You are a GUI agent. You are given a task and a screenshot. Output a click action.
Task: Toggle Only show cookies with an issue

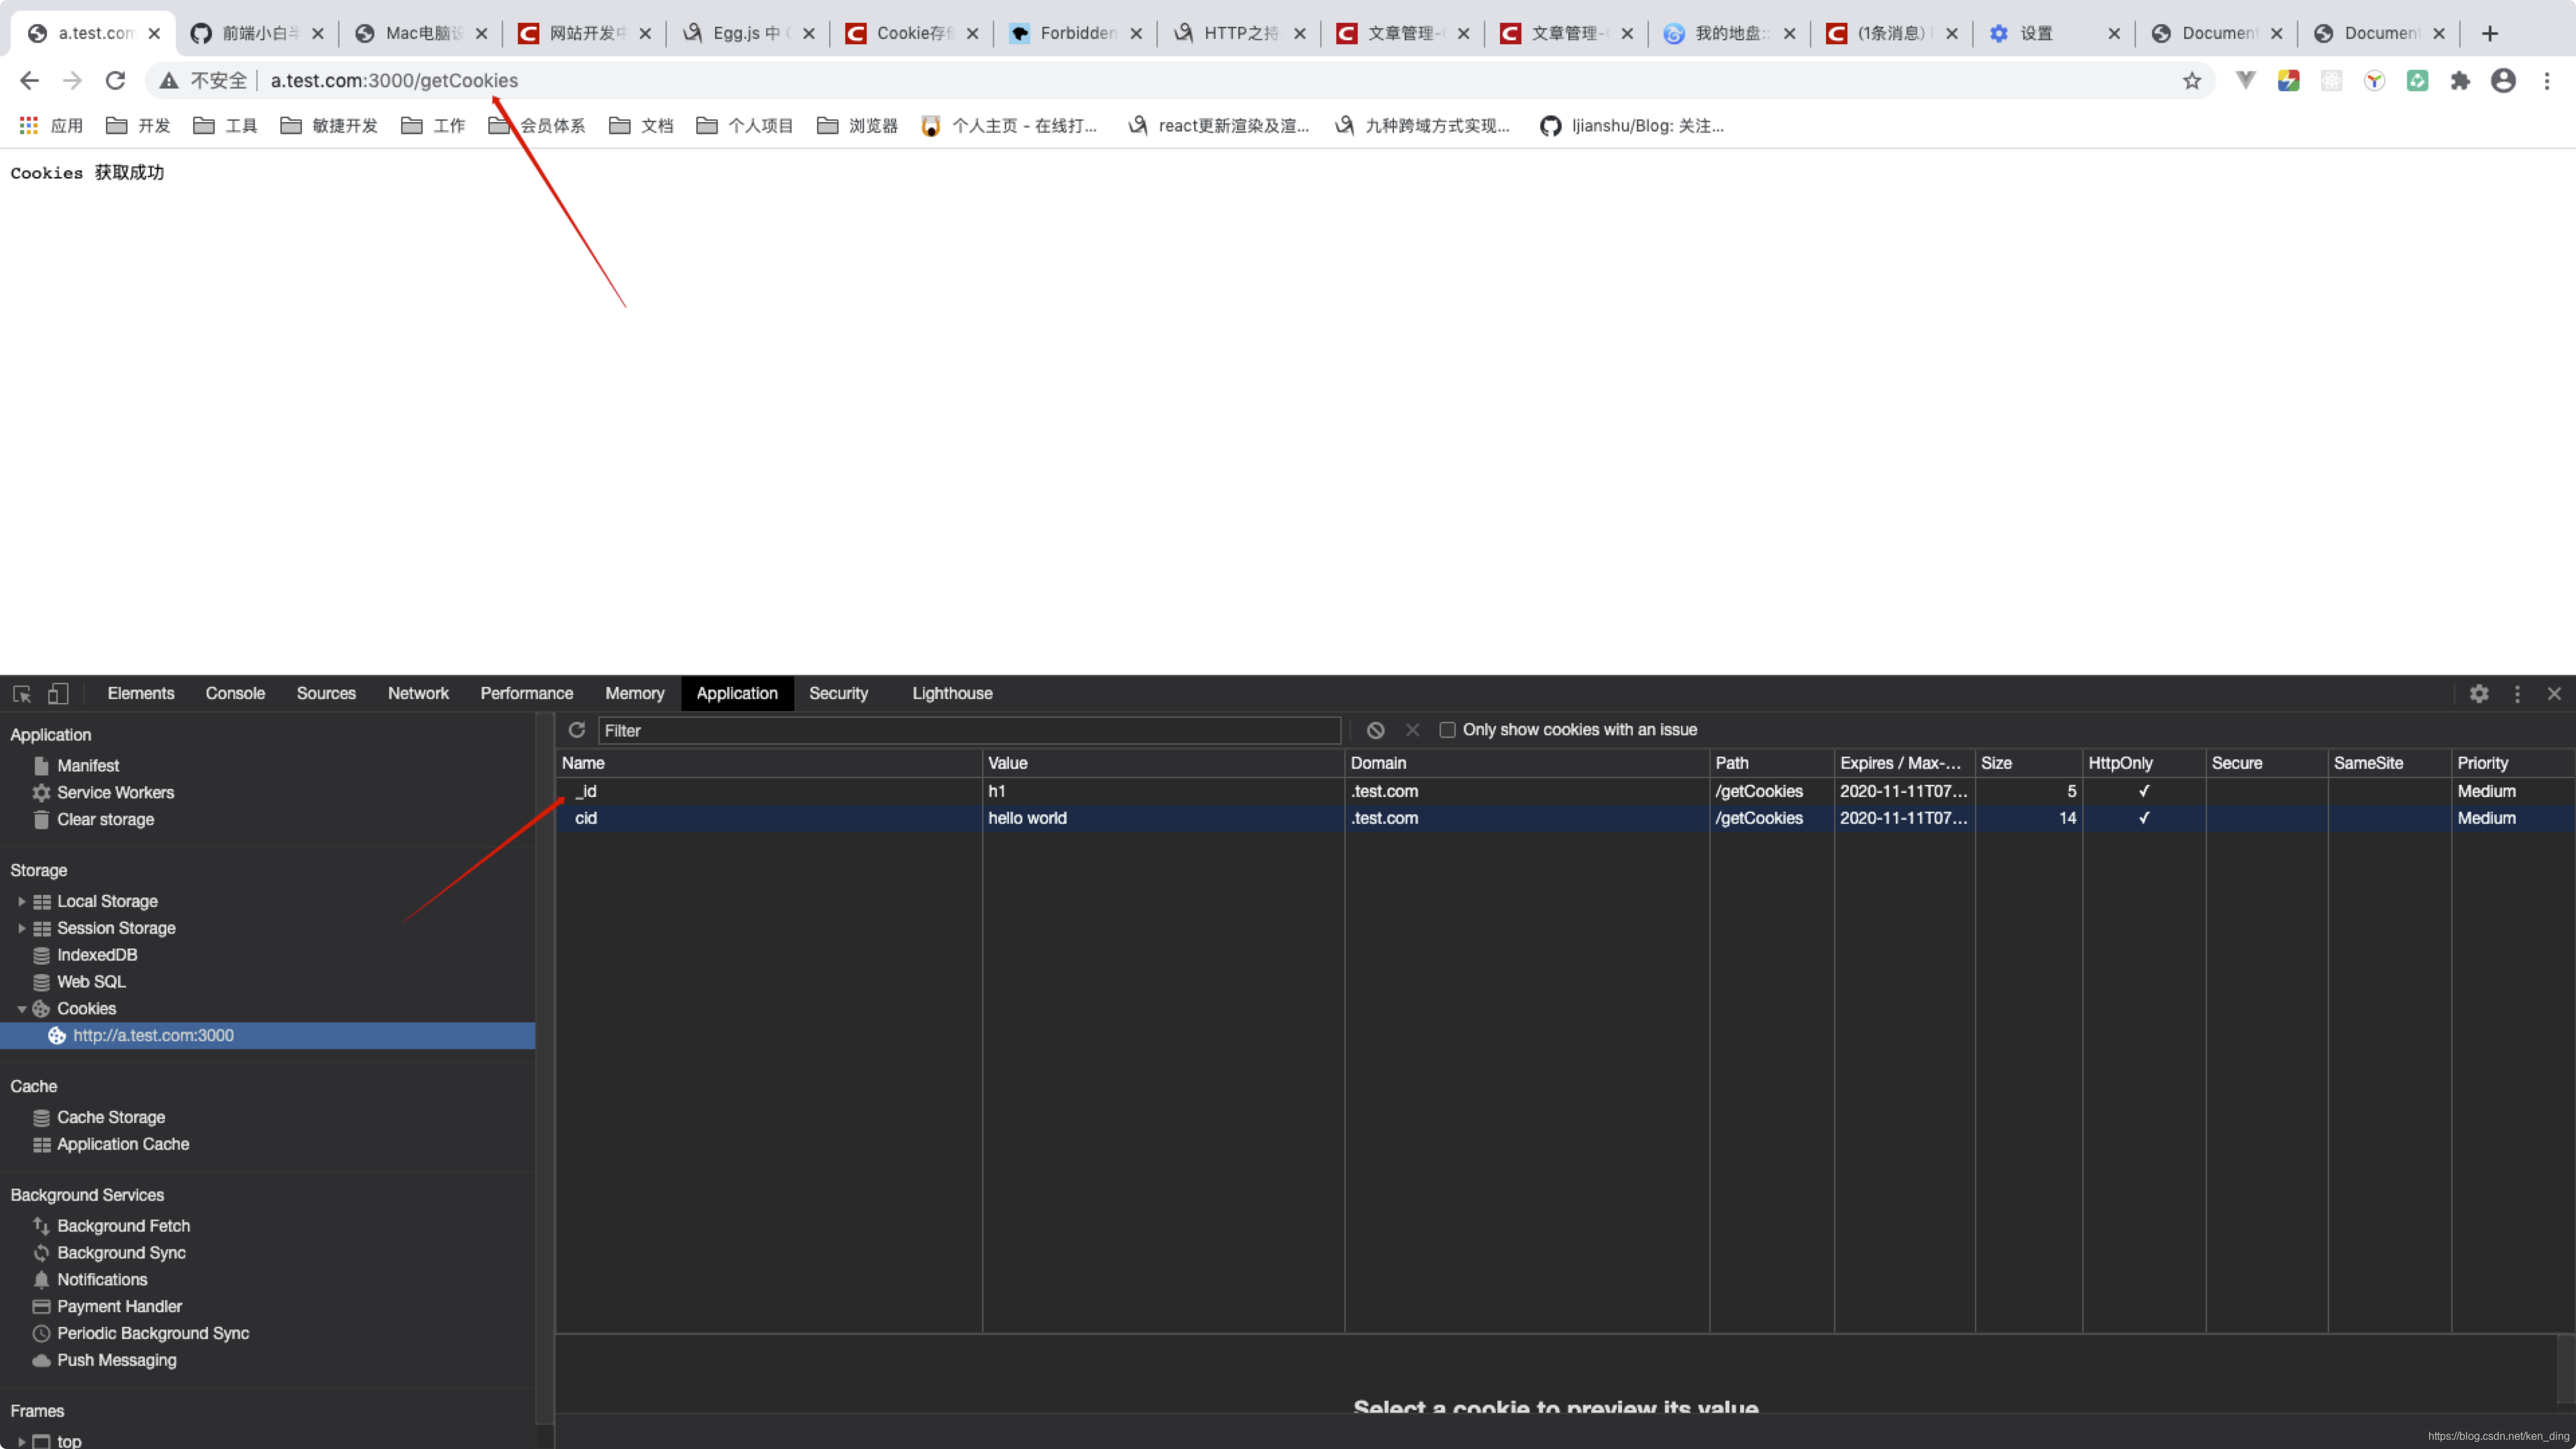(1447, 729)
